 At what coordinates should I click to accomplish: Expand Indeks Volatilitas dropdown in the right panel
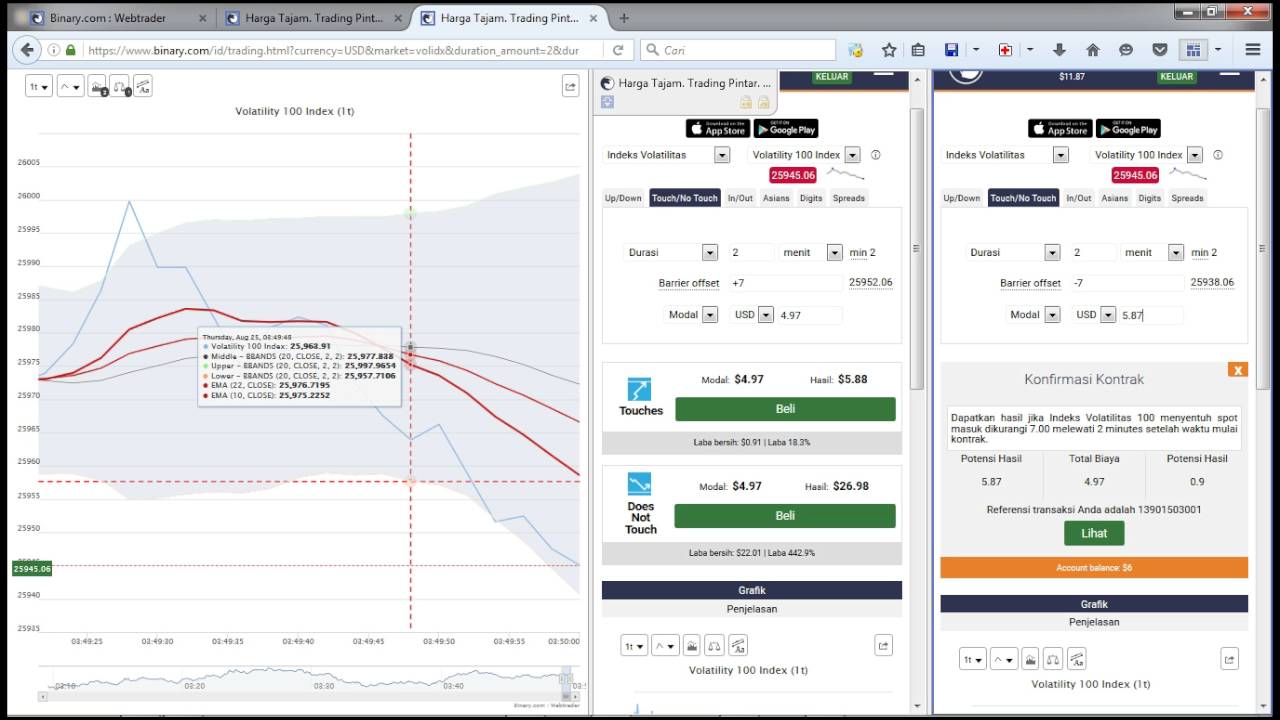point(1061,155)
